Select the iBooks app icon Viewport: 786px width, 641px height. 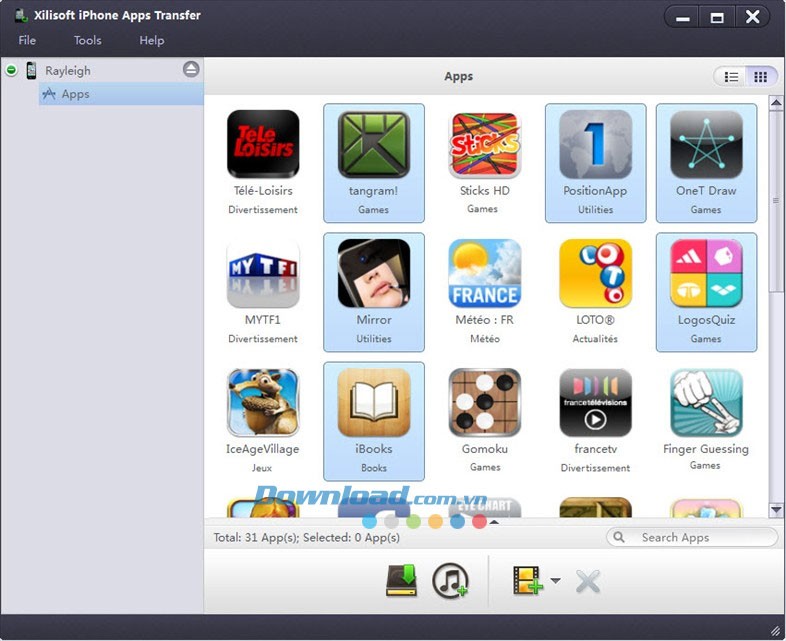pos(374,402)
